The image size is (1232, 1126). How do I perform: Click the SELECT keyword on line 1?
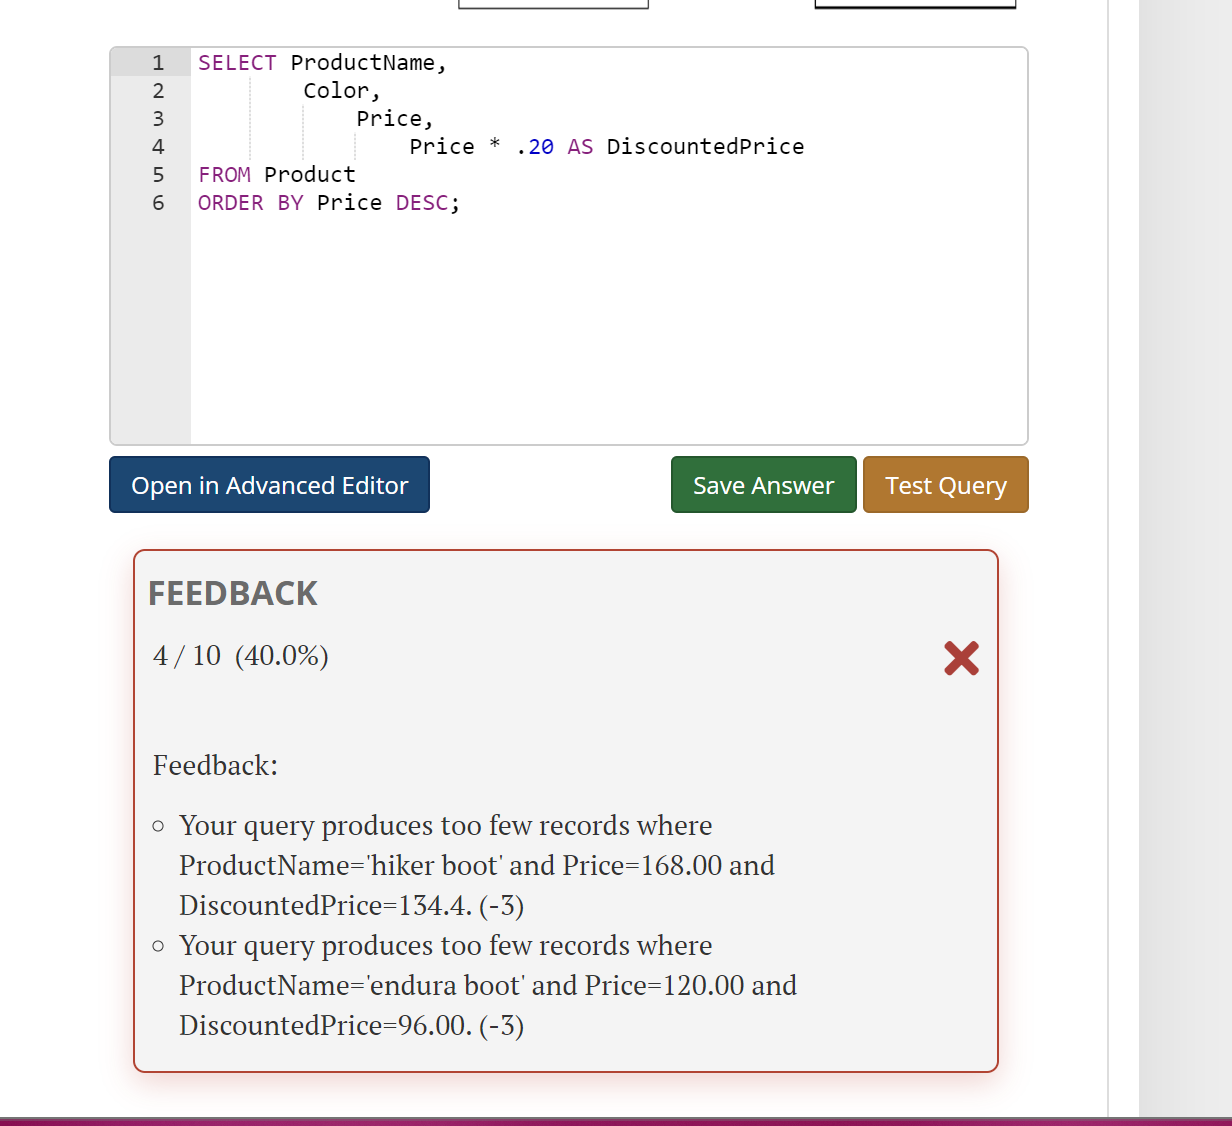click(x=236, y=62)
